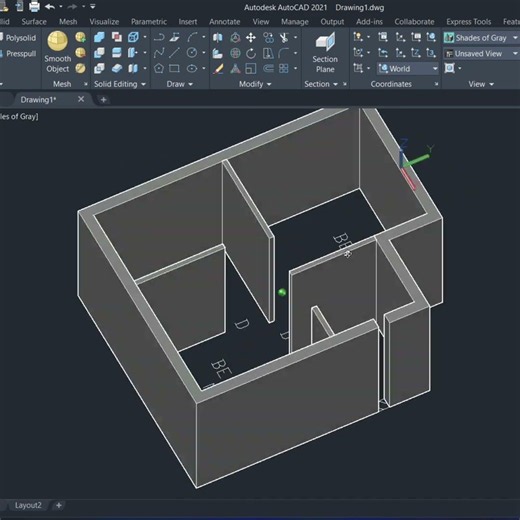Click the 3-Point UCS icon
The width and height of the screenshot is (520, 520).
431,53
